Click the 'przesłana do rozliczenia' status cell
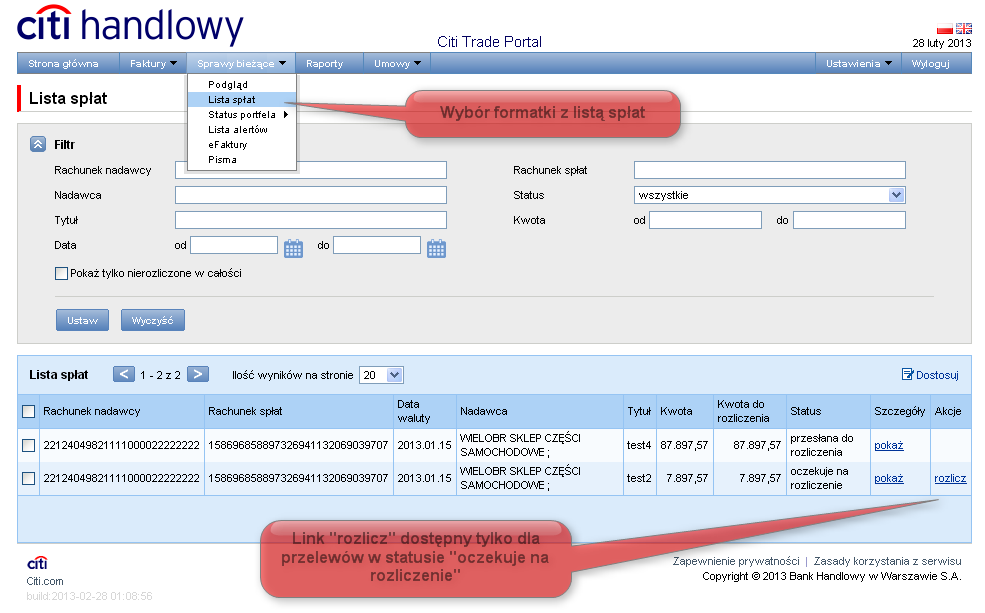Image resolution: width=985 pixels, height=613 pixels. click(x=828, y=445)
